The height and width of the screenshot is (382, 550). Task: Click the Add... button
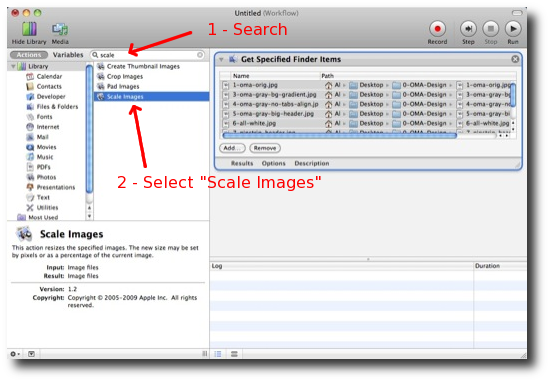coord(232,148)
